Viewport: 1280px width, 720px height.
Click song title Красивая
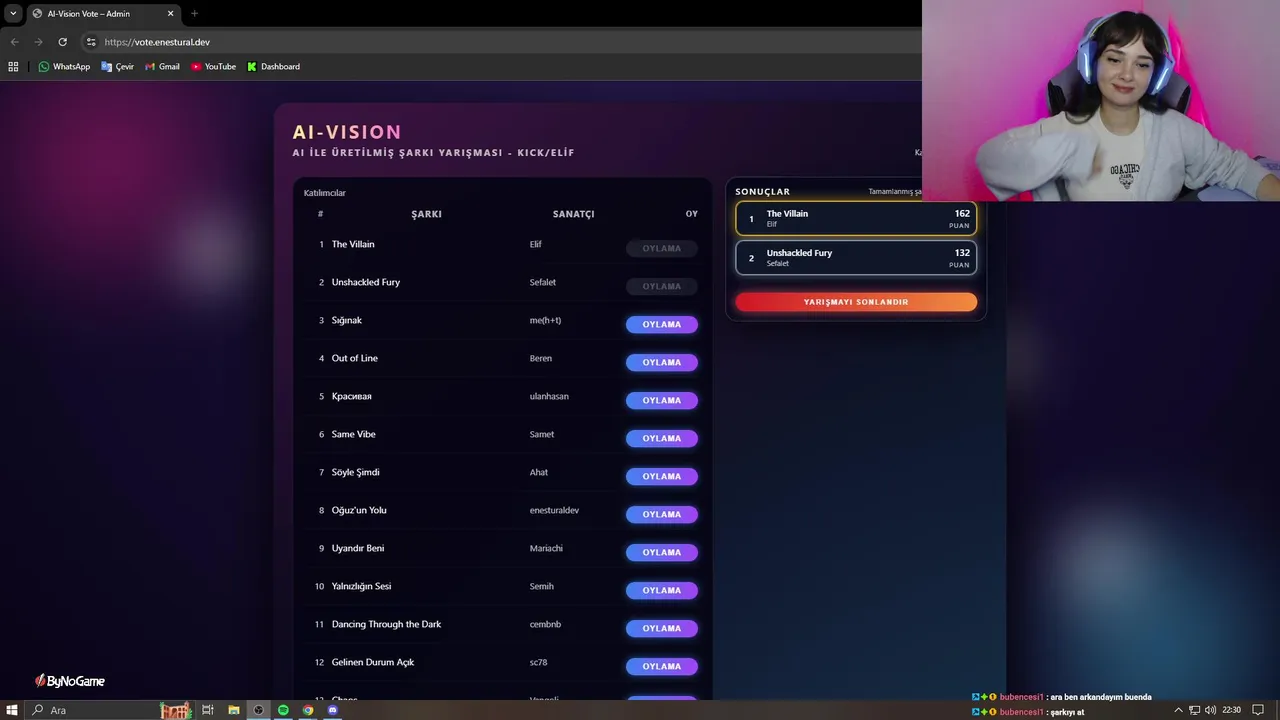tap(352, 396)
